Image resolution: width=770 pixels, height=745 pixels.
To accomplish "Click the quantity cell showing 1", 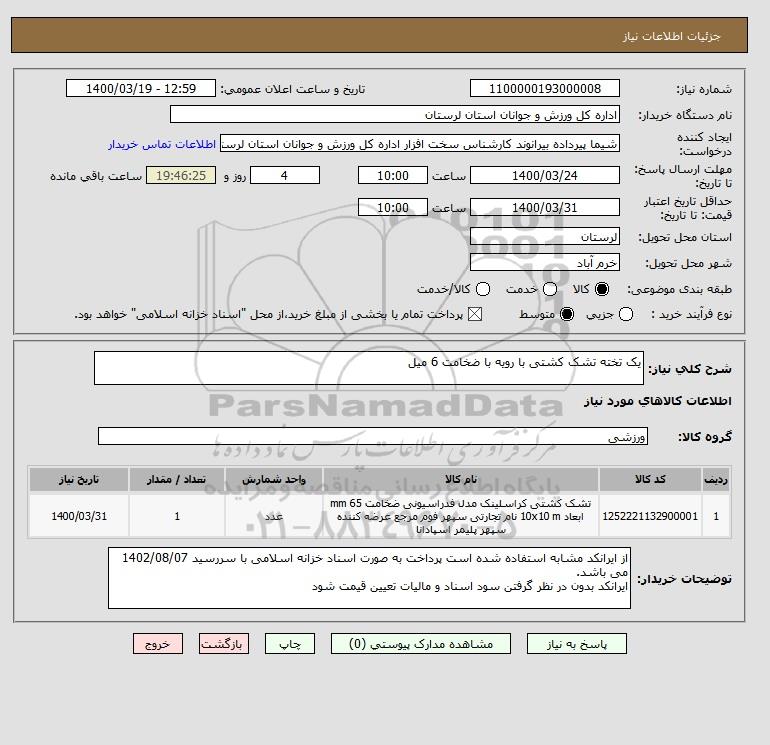I will [177, 516].
